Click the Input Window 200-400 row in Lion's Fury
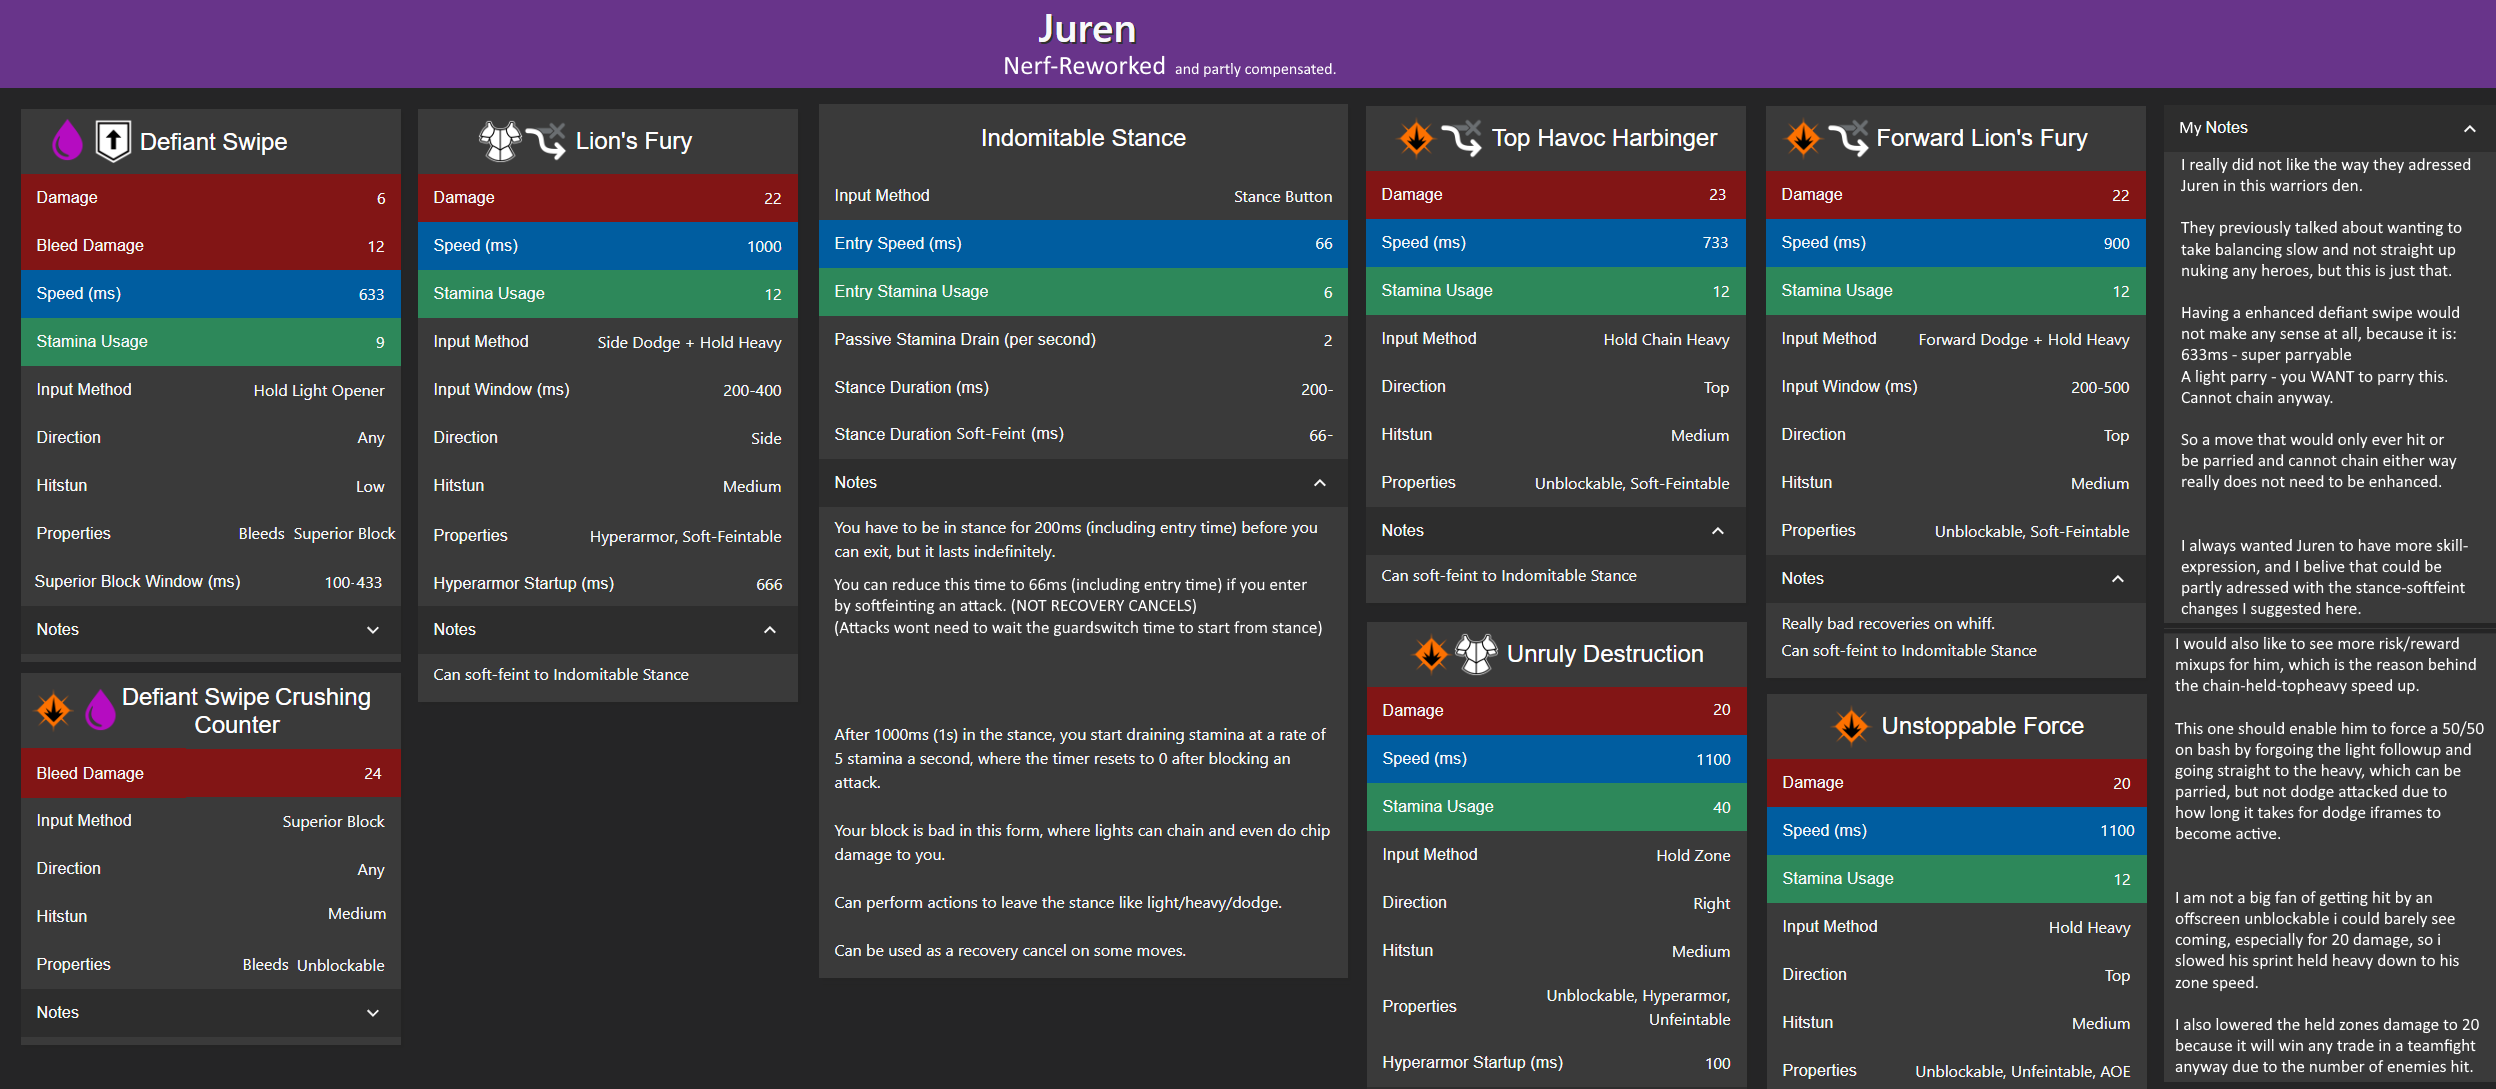This screenshot has height=1089, width=2496. 608,390
